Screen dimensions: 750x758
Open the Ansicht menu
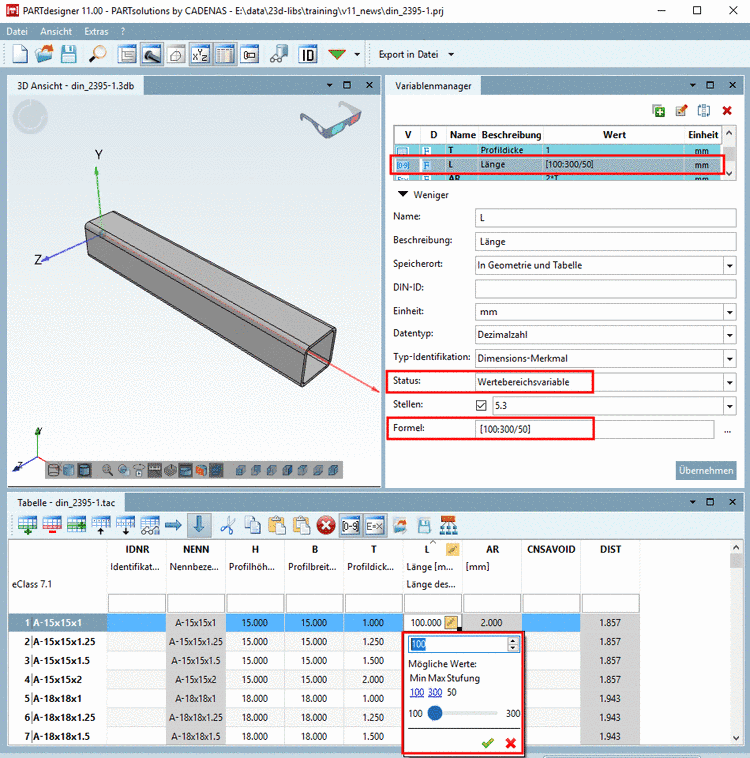pos(56,31)
